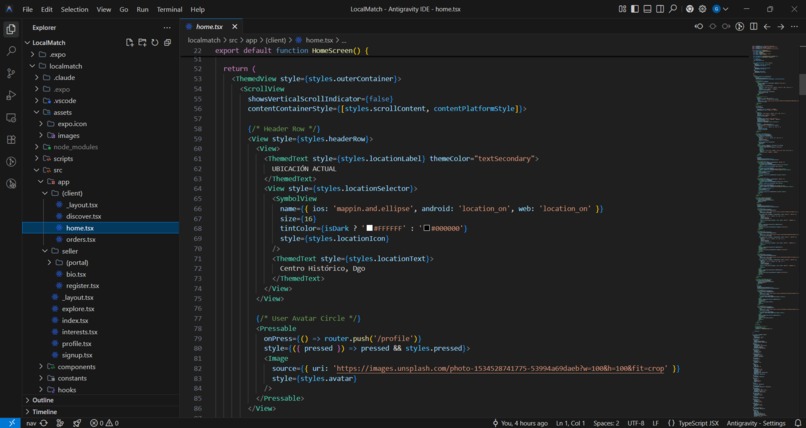Open the Extensions view
The height and width of the screenshot is (428, 806).
[x=10, y=140]
